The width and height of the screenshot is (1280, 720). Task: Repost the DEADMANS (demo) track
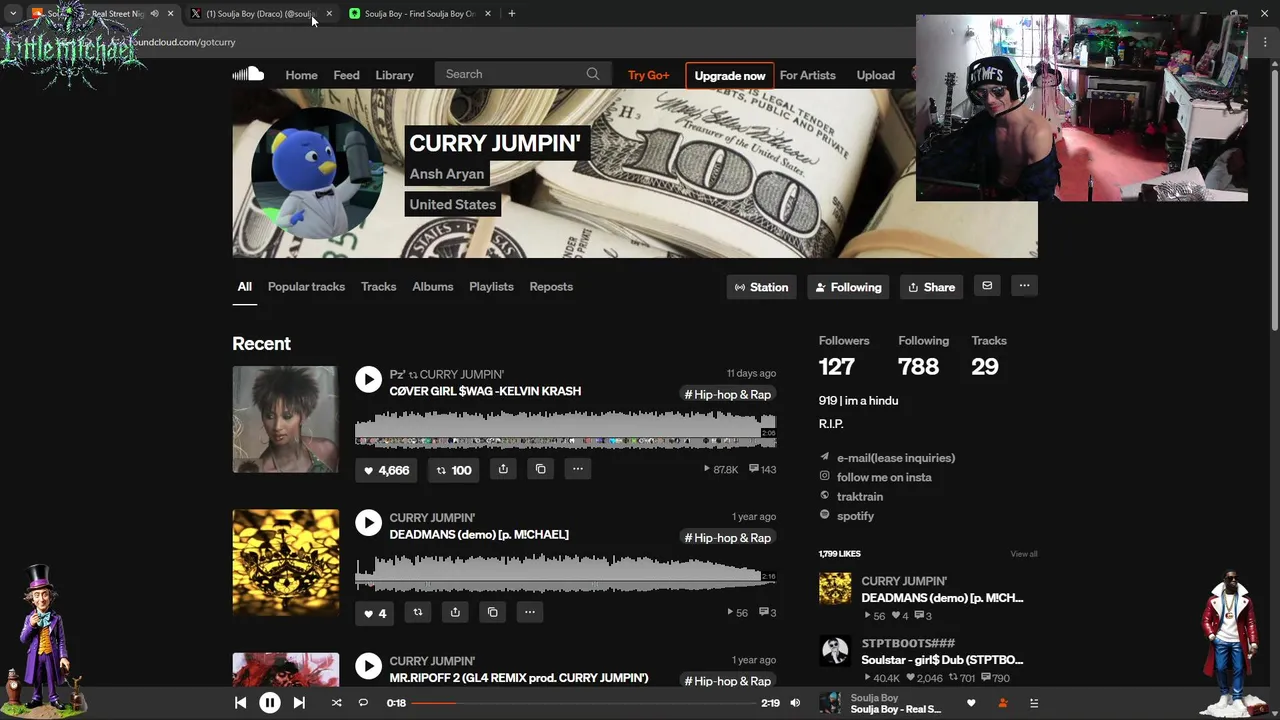coord(418,612)
